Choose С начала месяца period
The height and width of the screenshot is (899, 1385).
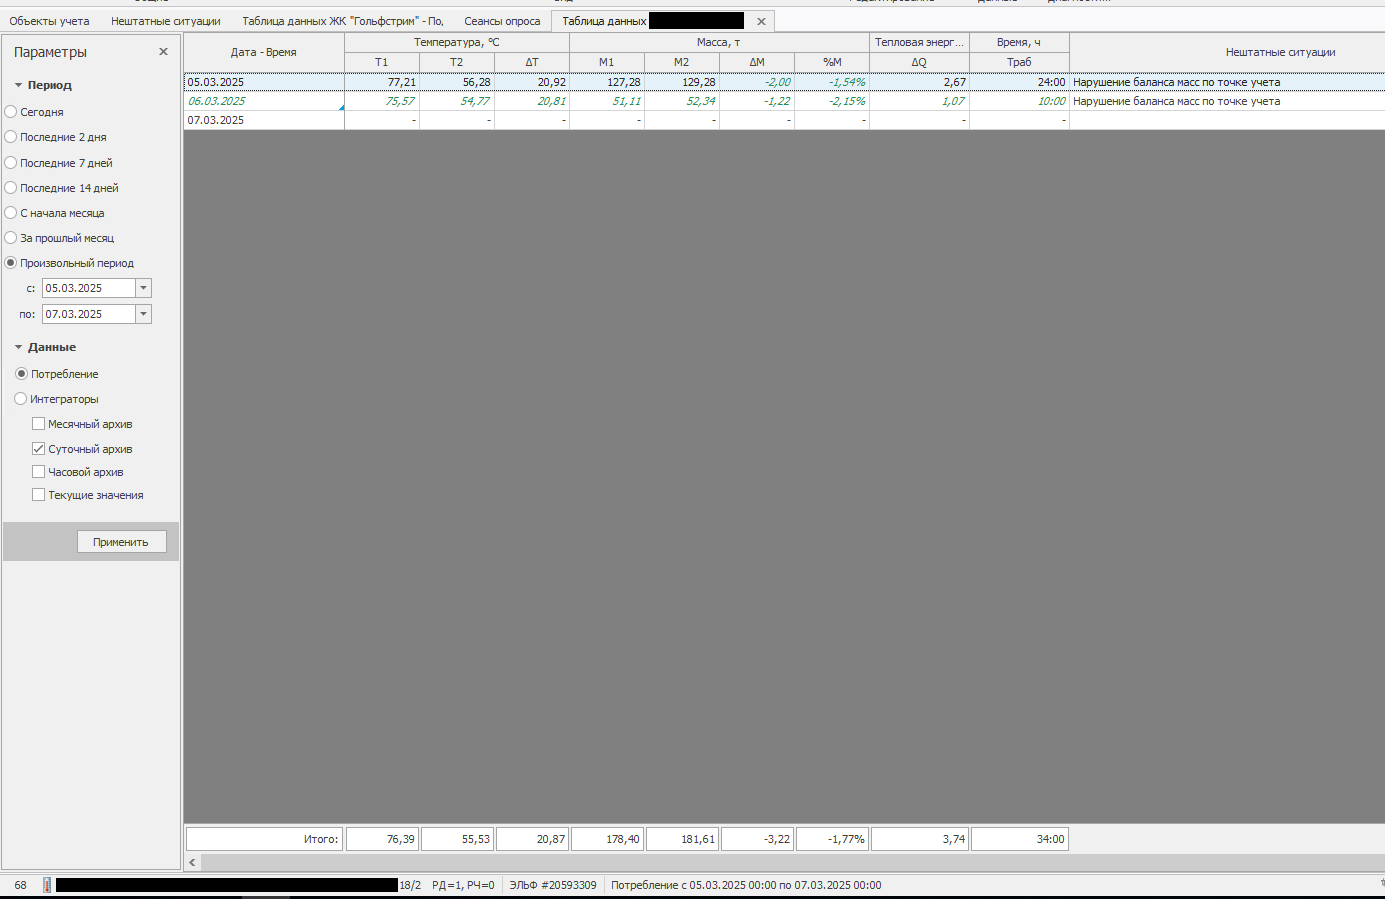coord(11,213)
